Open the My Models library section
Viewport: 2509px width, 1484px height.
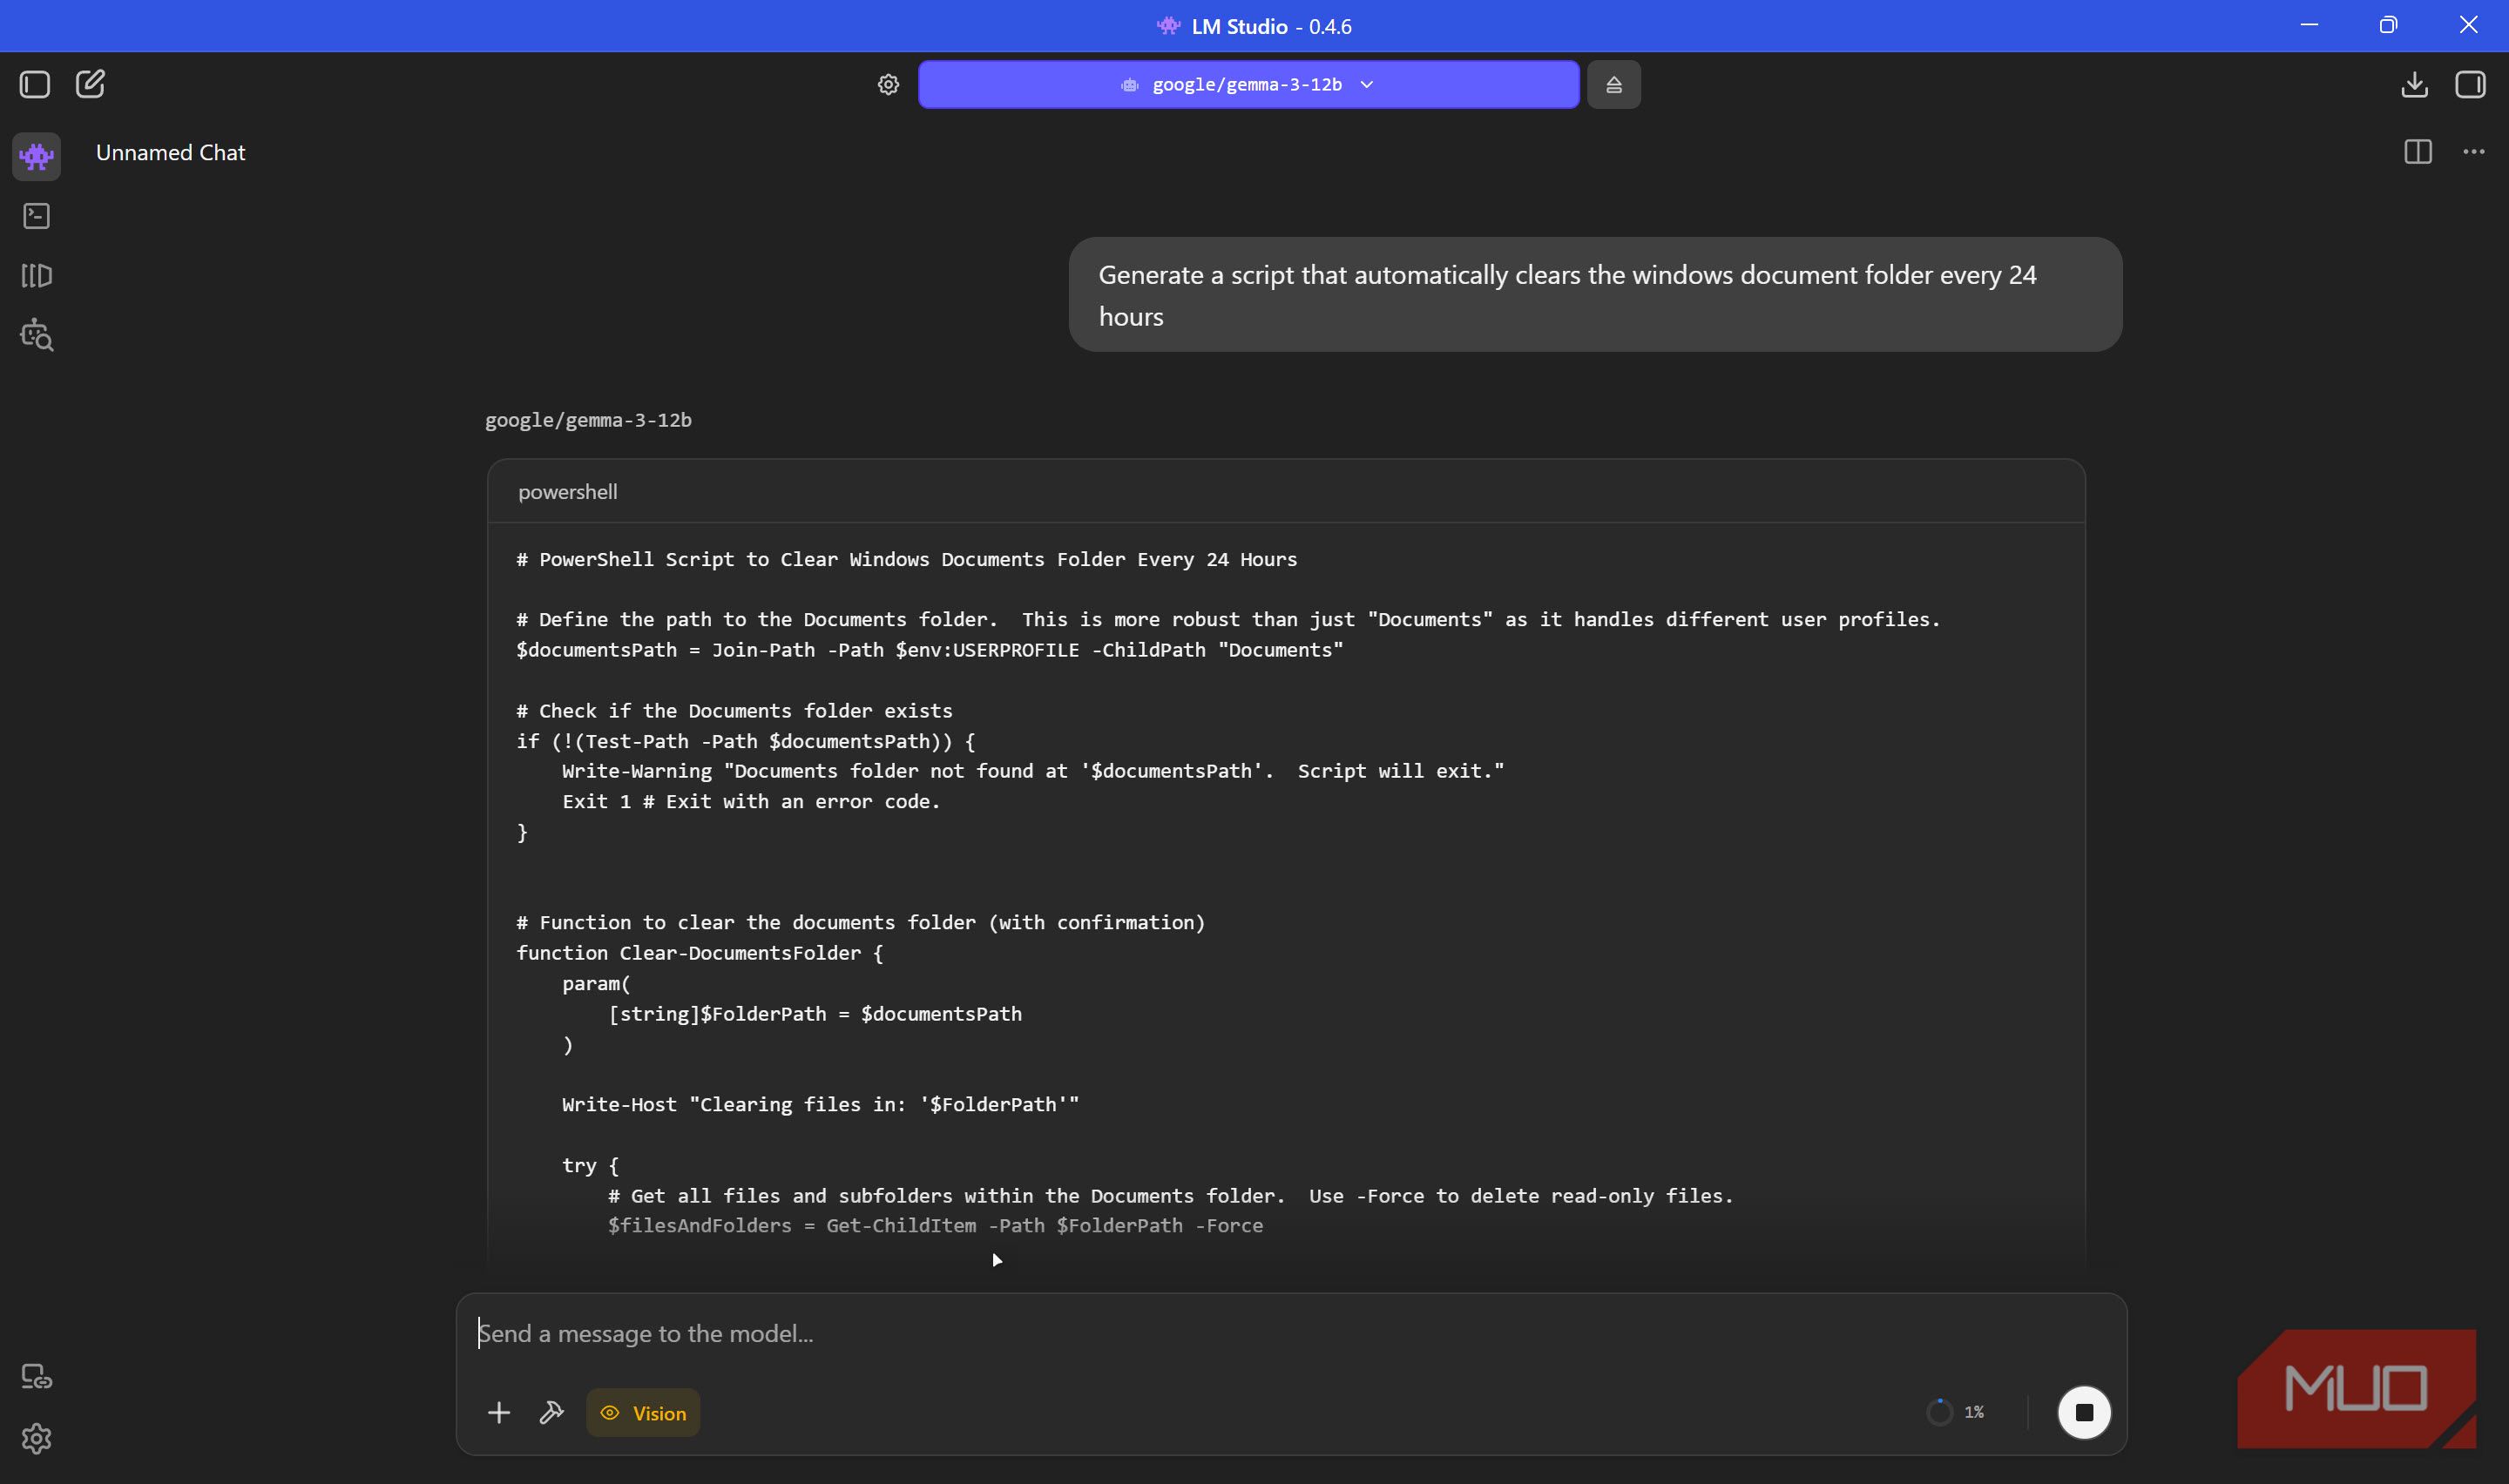point(37,276)
